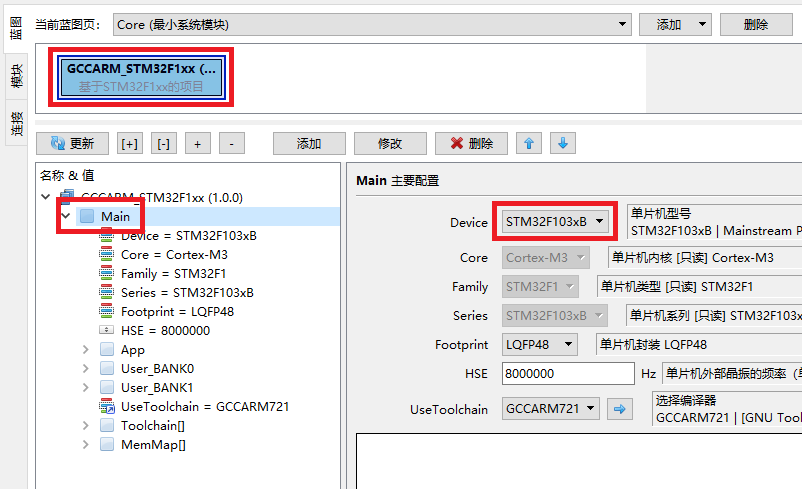Viewport: 802px width, 489px height.
Task: Click the disabled Series STM32F103xB combo
Action: 554,316
